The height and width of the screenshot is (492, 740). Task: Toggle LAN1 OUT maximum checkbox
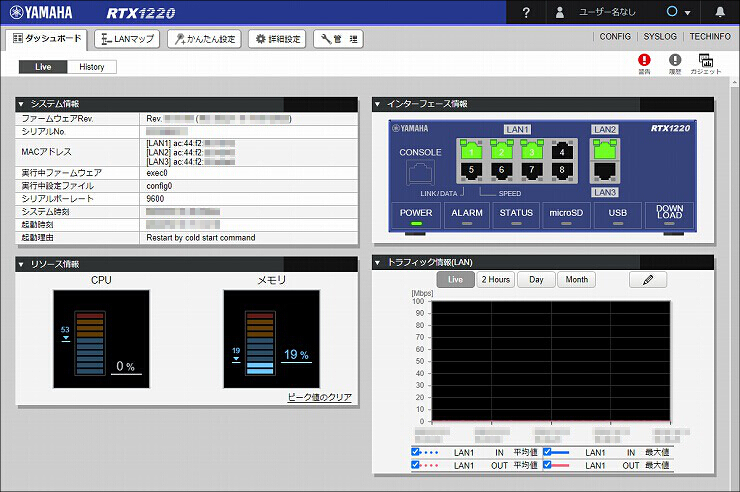[547, 465]
